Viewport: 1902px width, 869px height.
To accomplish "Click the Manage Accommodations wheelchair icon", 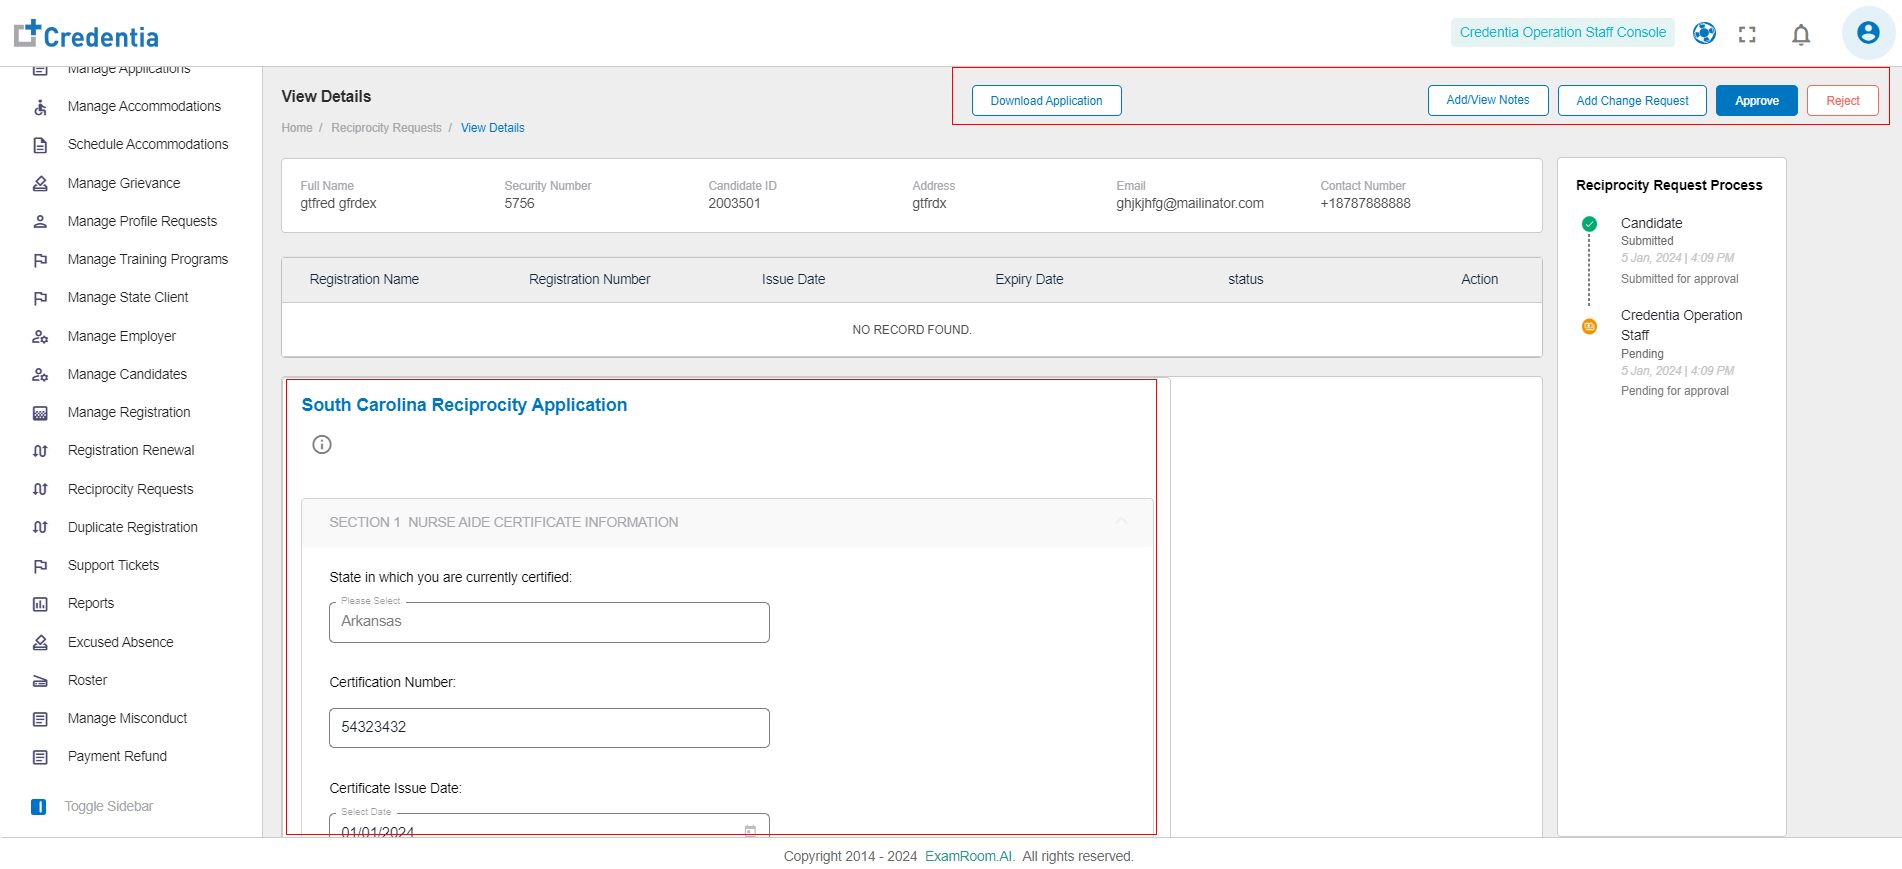I will (40, 107).
